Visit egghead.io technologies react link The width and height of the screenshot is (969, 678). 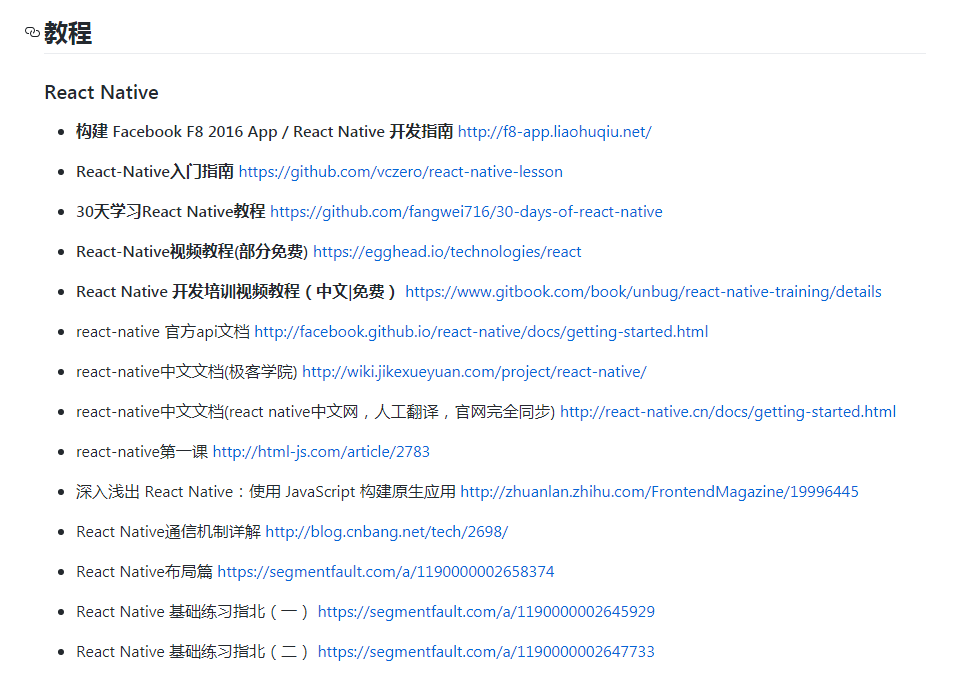pos(447,252)
